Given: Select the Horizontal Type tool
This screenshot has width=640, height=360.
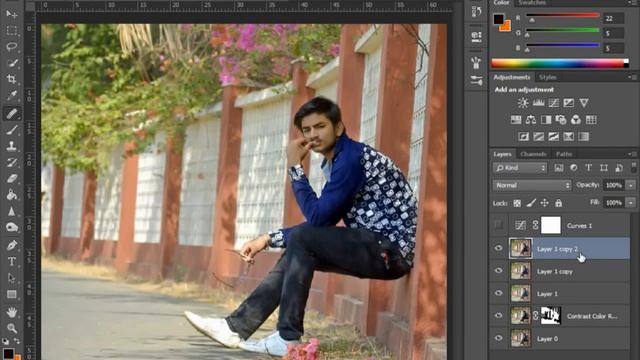Looking at the screenshot, I should click(12, 261).
